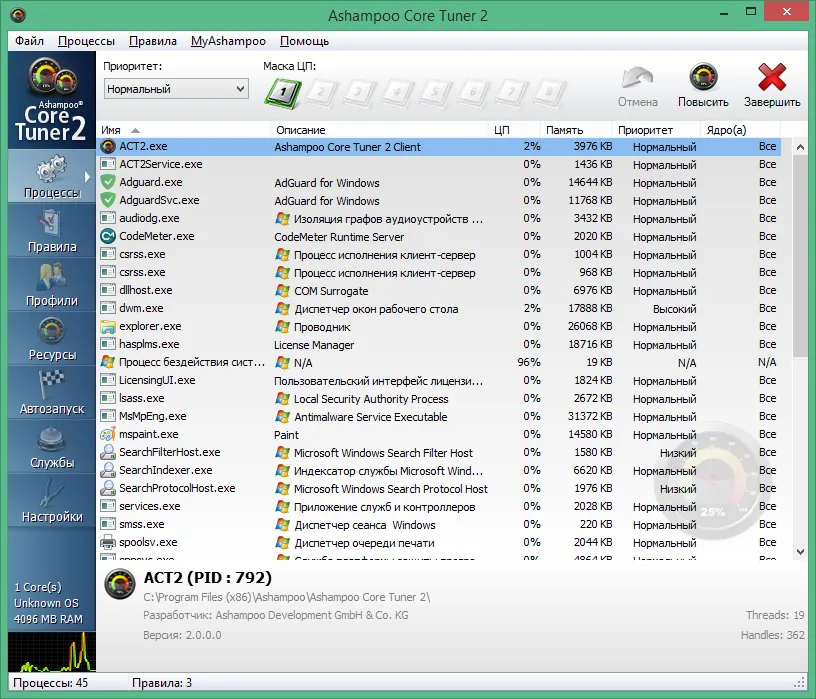The width and height of the screenshot is (816, 699).
Task: Select the lsass.exe process row
Action: pyautogui.click(x=439, y=399)
